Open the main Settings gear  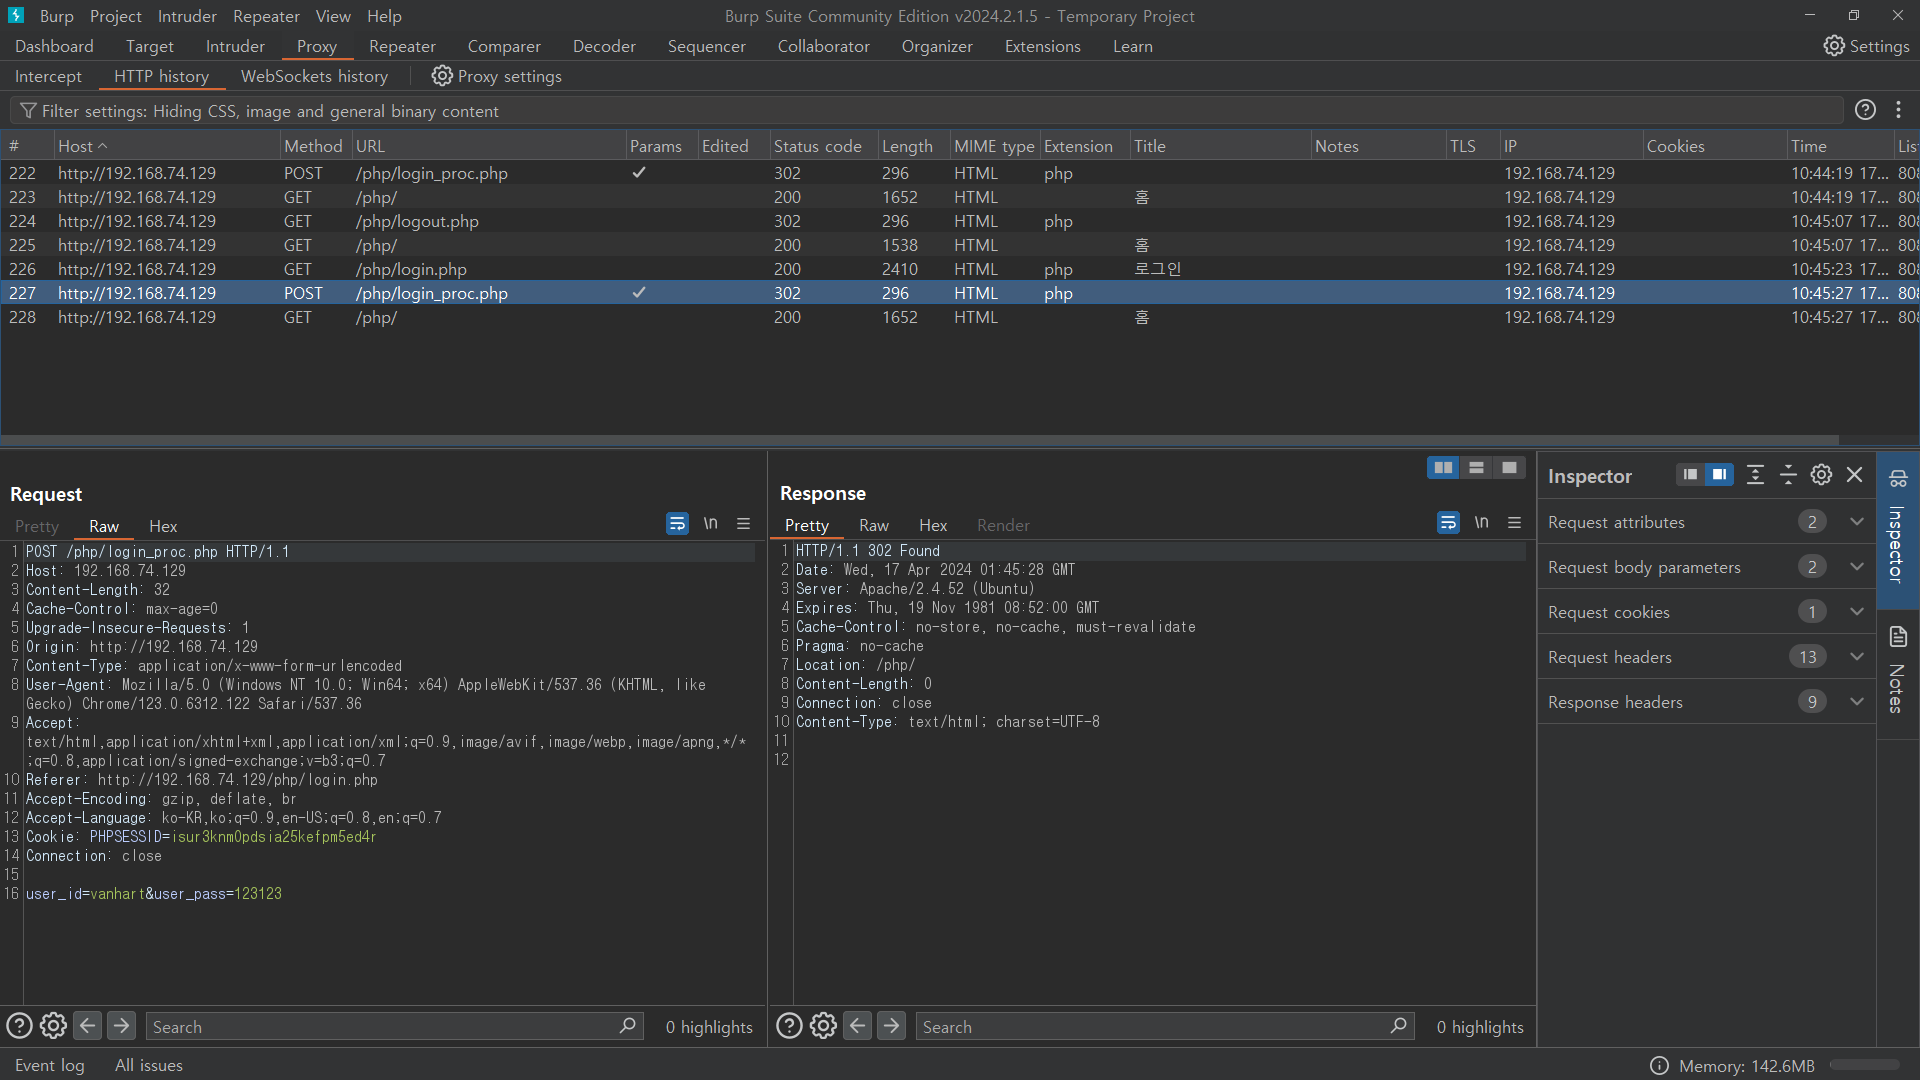[1833, 46]
